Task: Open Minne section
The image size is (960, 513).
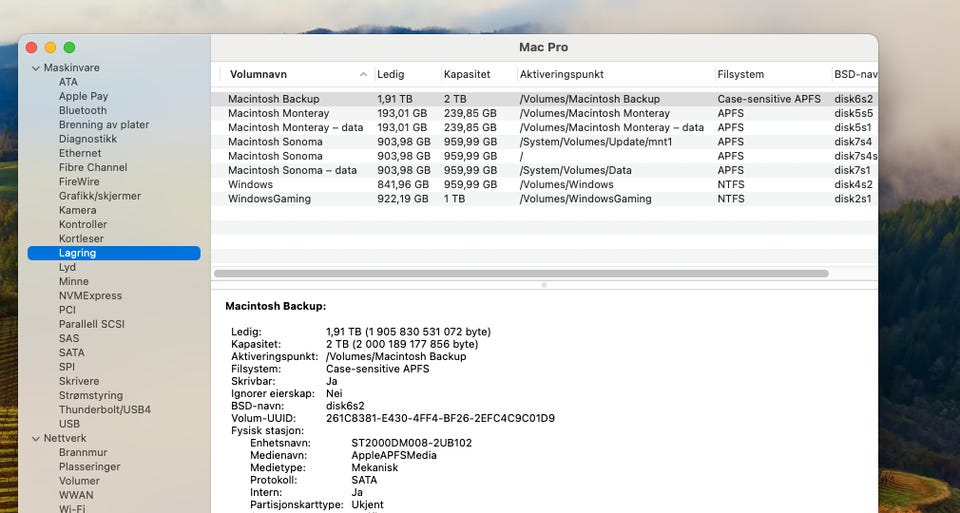Action: click(73, 281)
